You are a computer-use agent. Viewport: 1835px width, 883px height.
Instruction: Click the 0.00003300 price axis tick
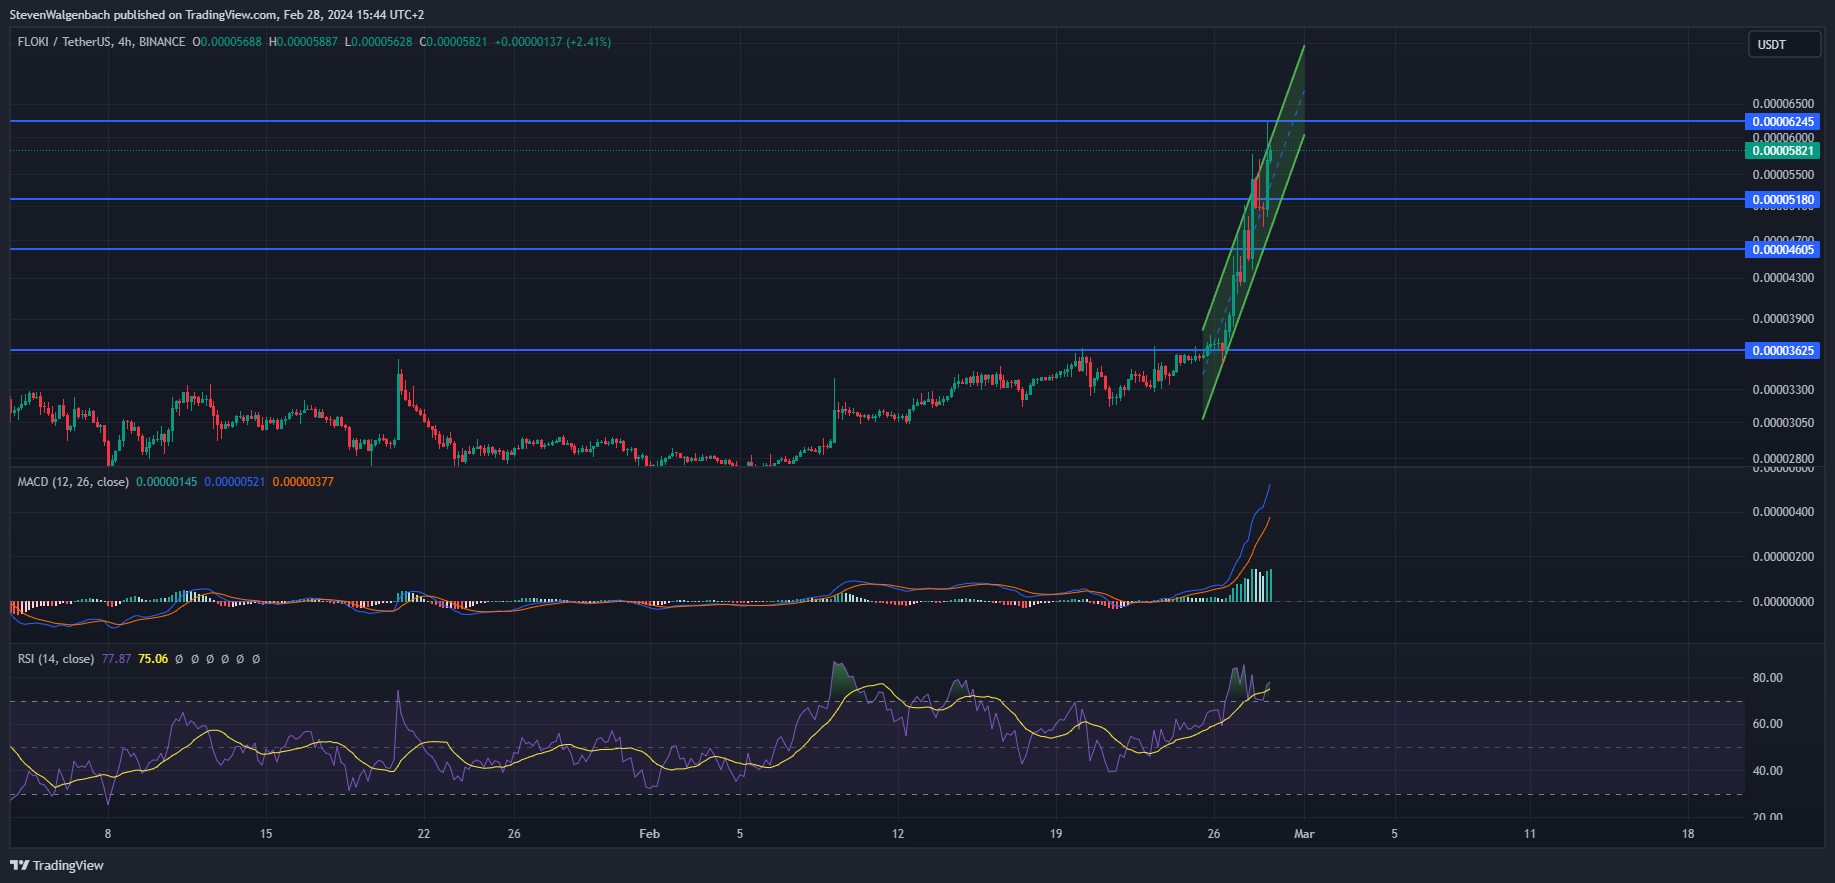1783,390
